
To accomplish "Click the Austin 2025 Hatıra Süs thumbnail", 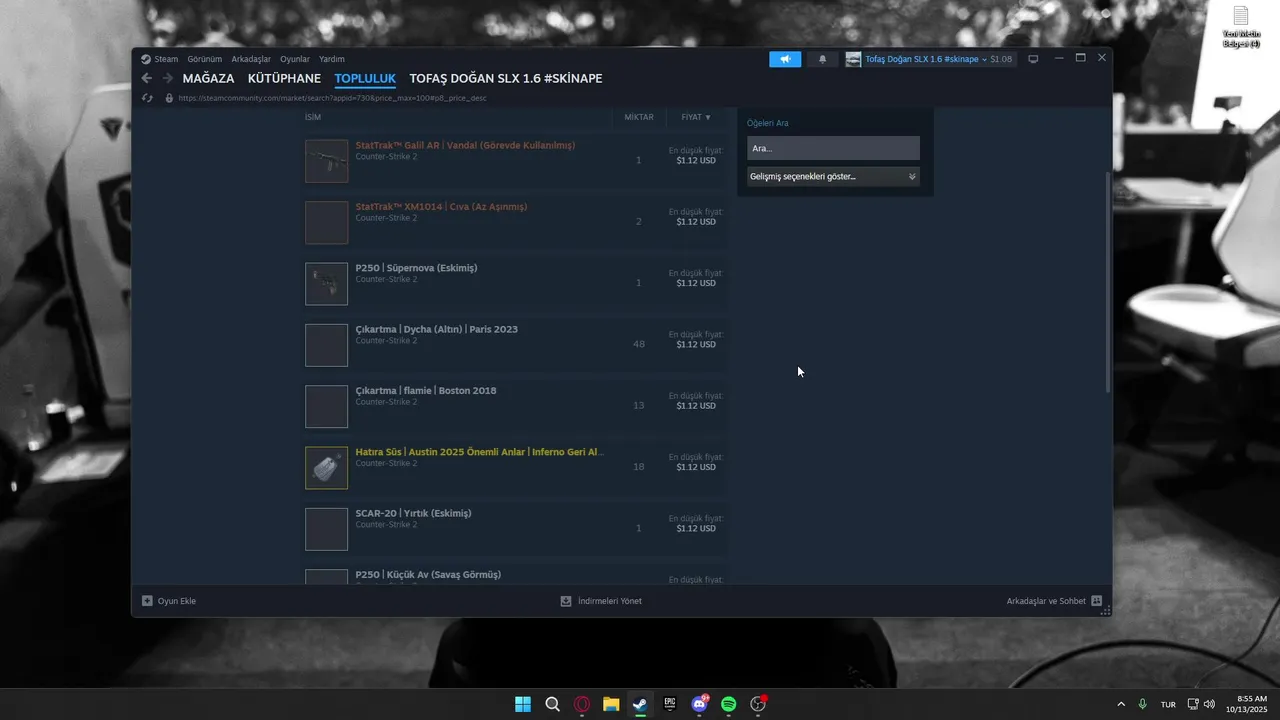I will click(326, 468).
